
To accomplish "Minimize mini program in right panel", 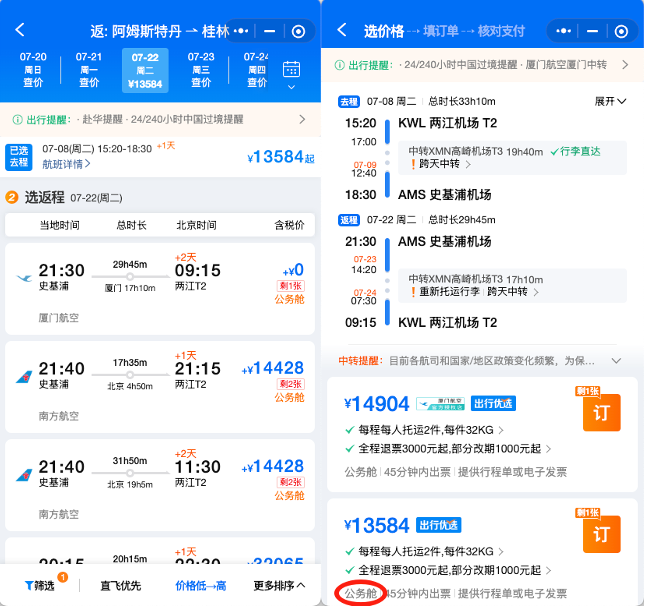I will click(592, 31).
